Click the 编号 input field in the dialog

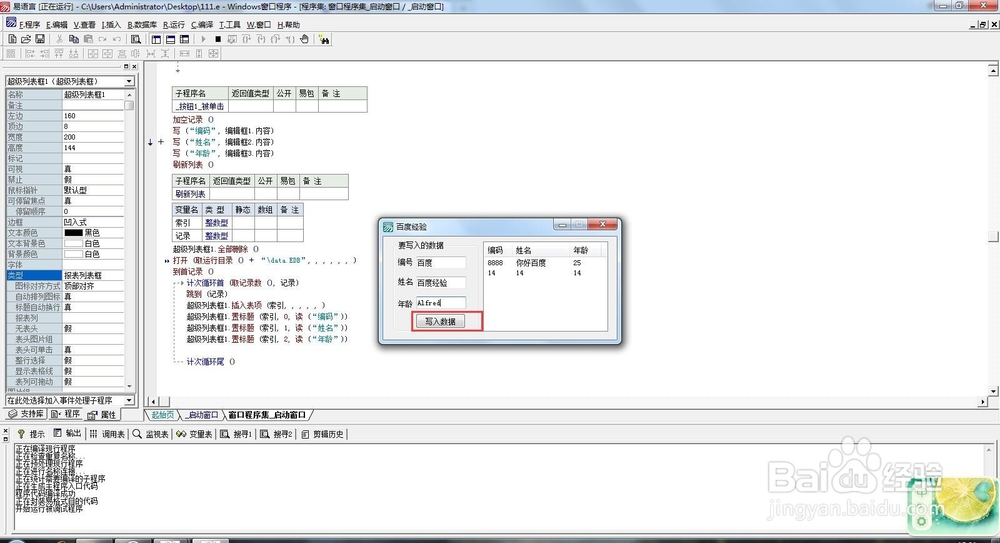click(441, 262)
